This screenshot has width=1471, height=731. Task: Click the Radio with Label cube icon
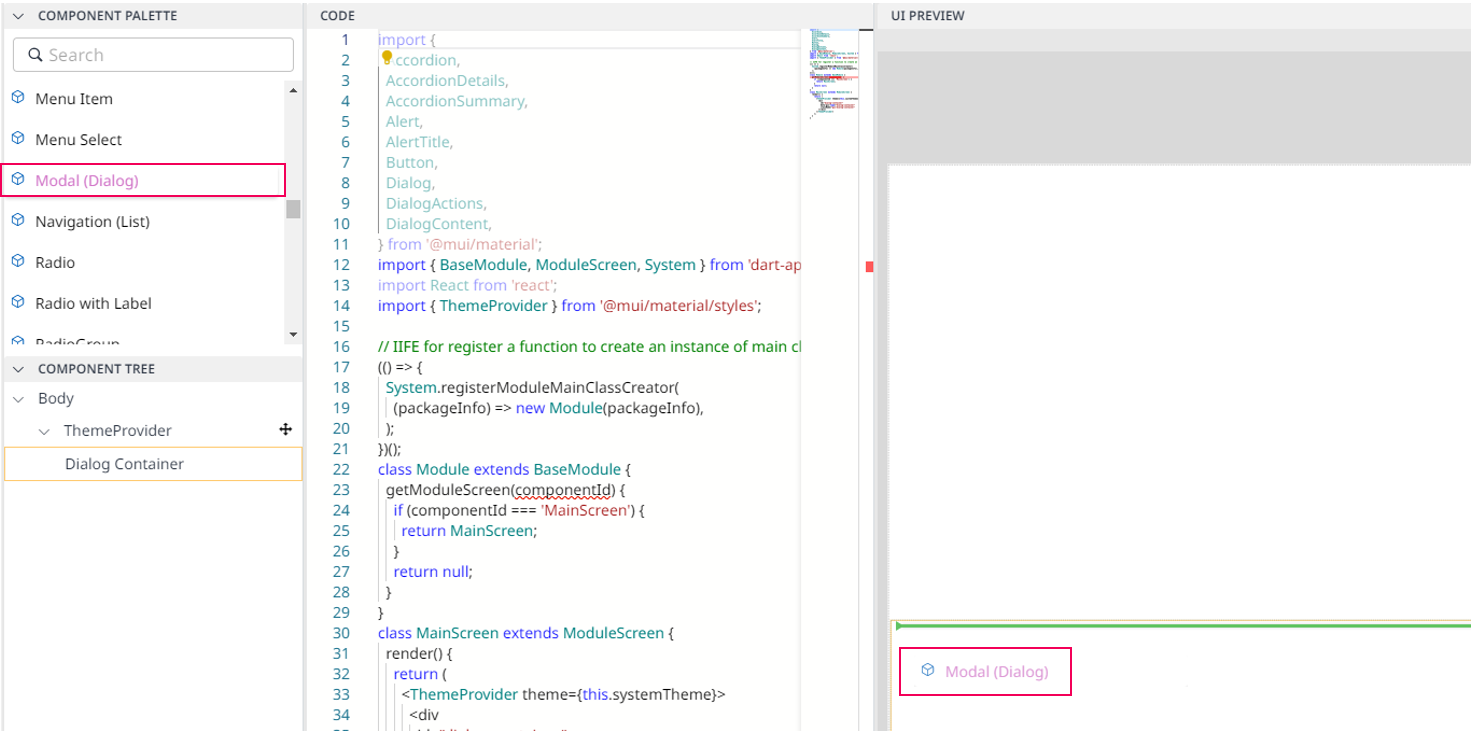17,303
